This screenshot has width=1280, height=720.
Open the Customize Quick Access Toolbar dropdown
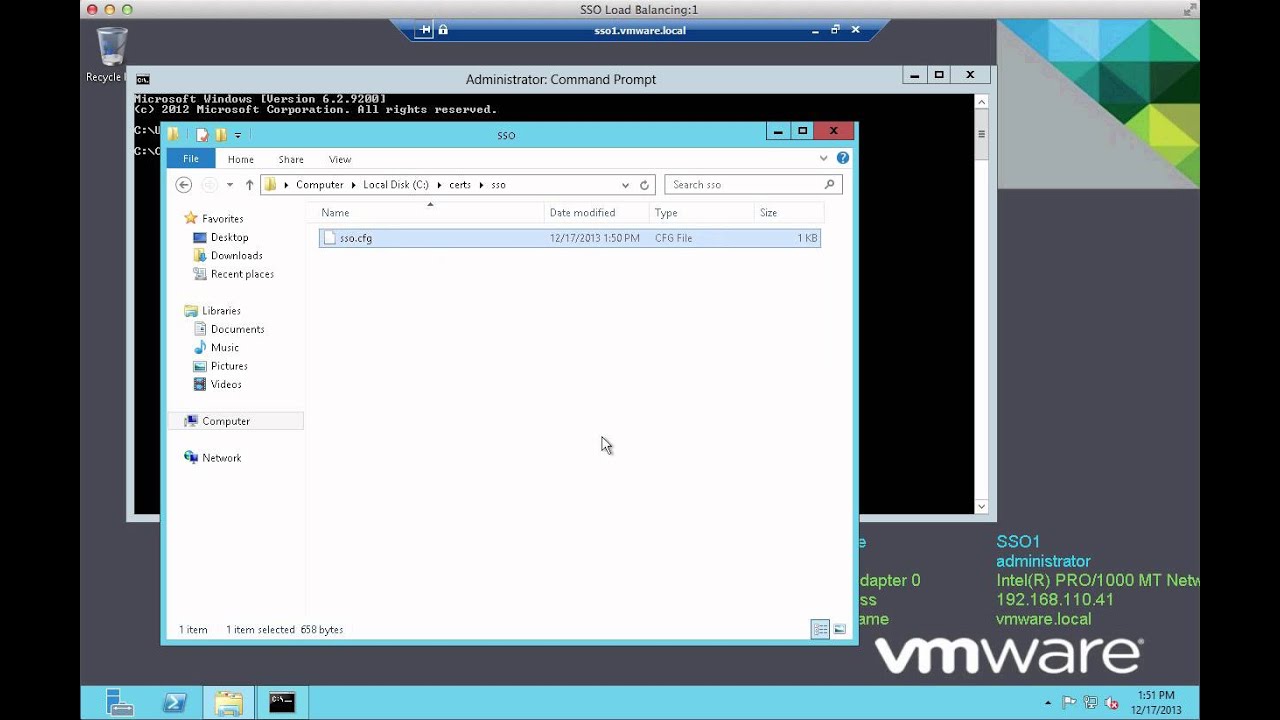pos(238,135)
